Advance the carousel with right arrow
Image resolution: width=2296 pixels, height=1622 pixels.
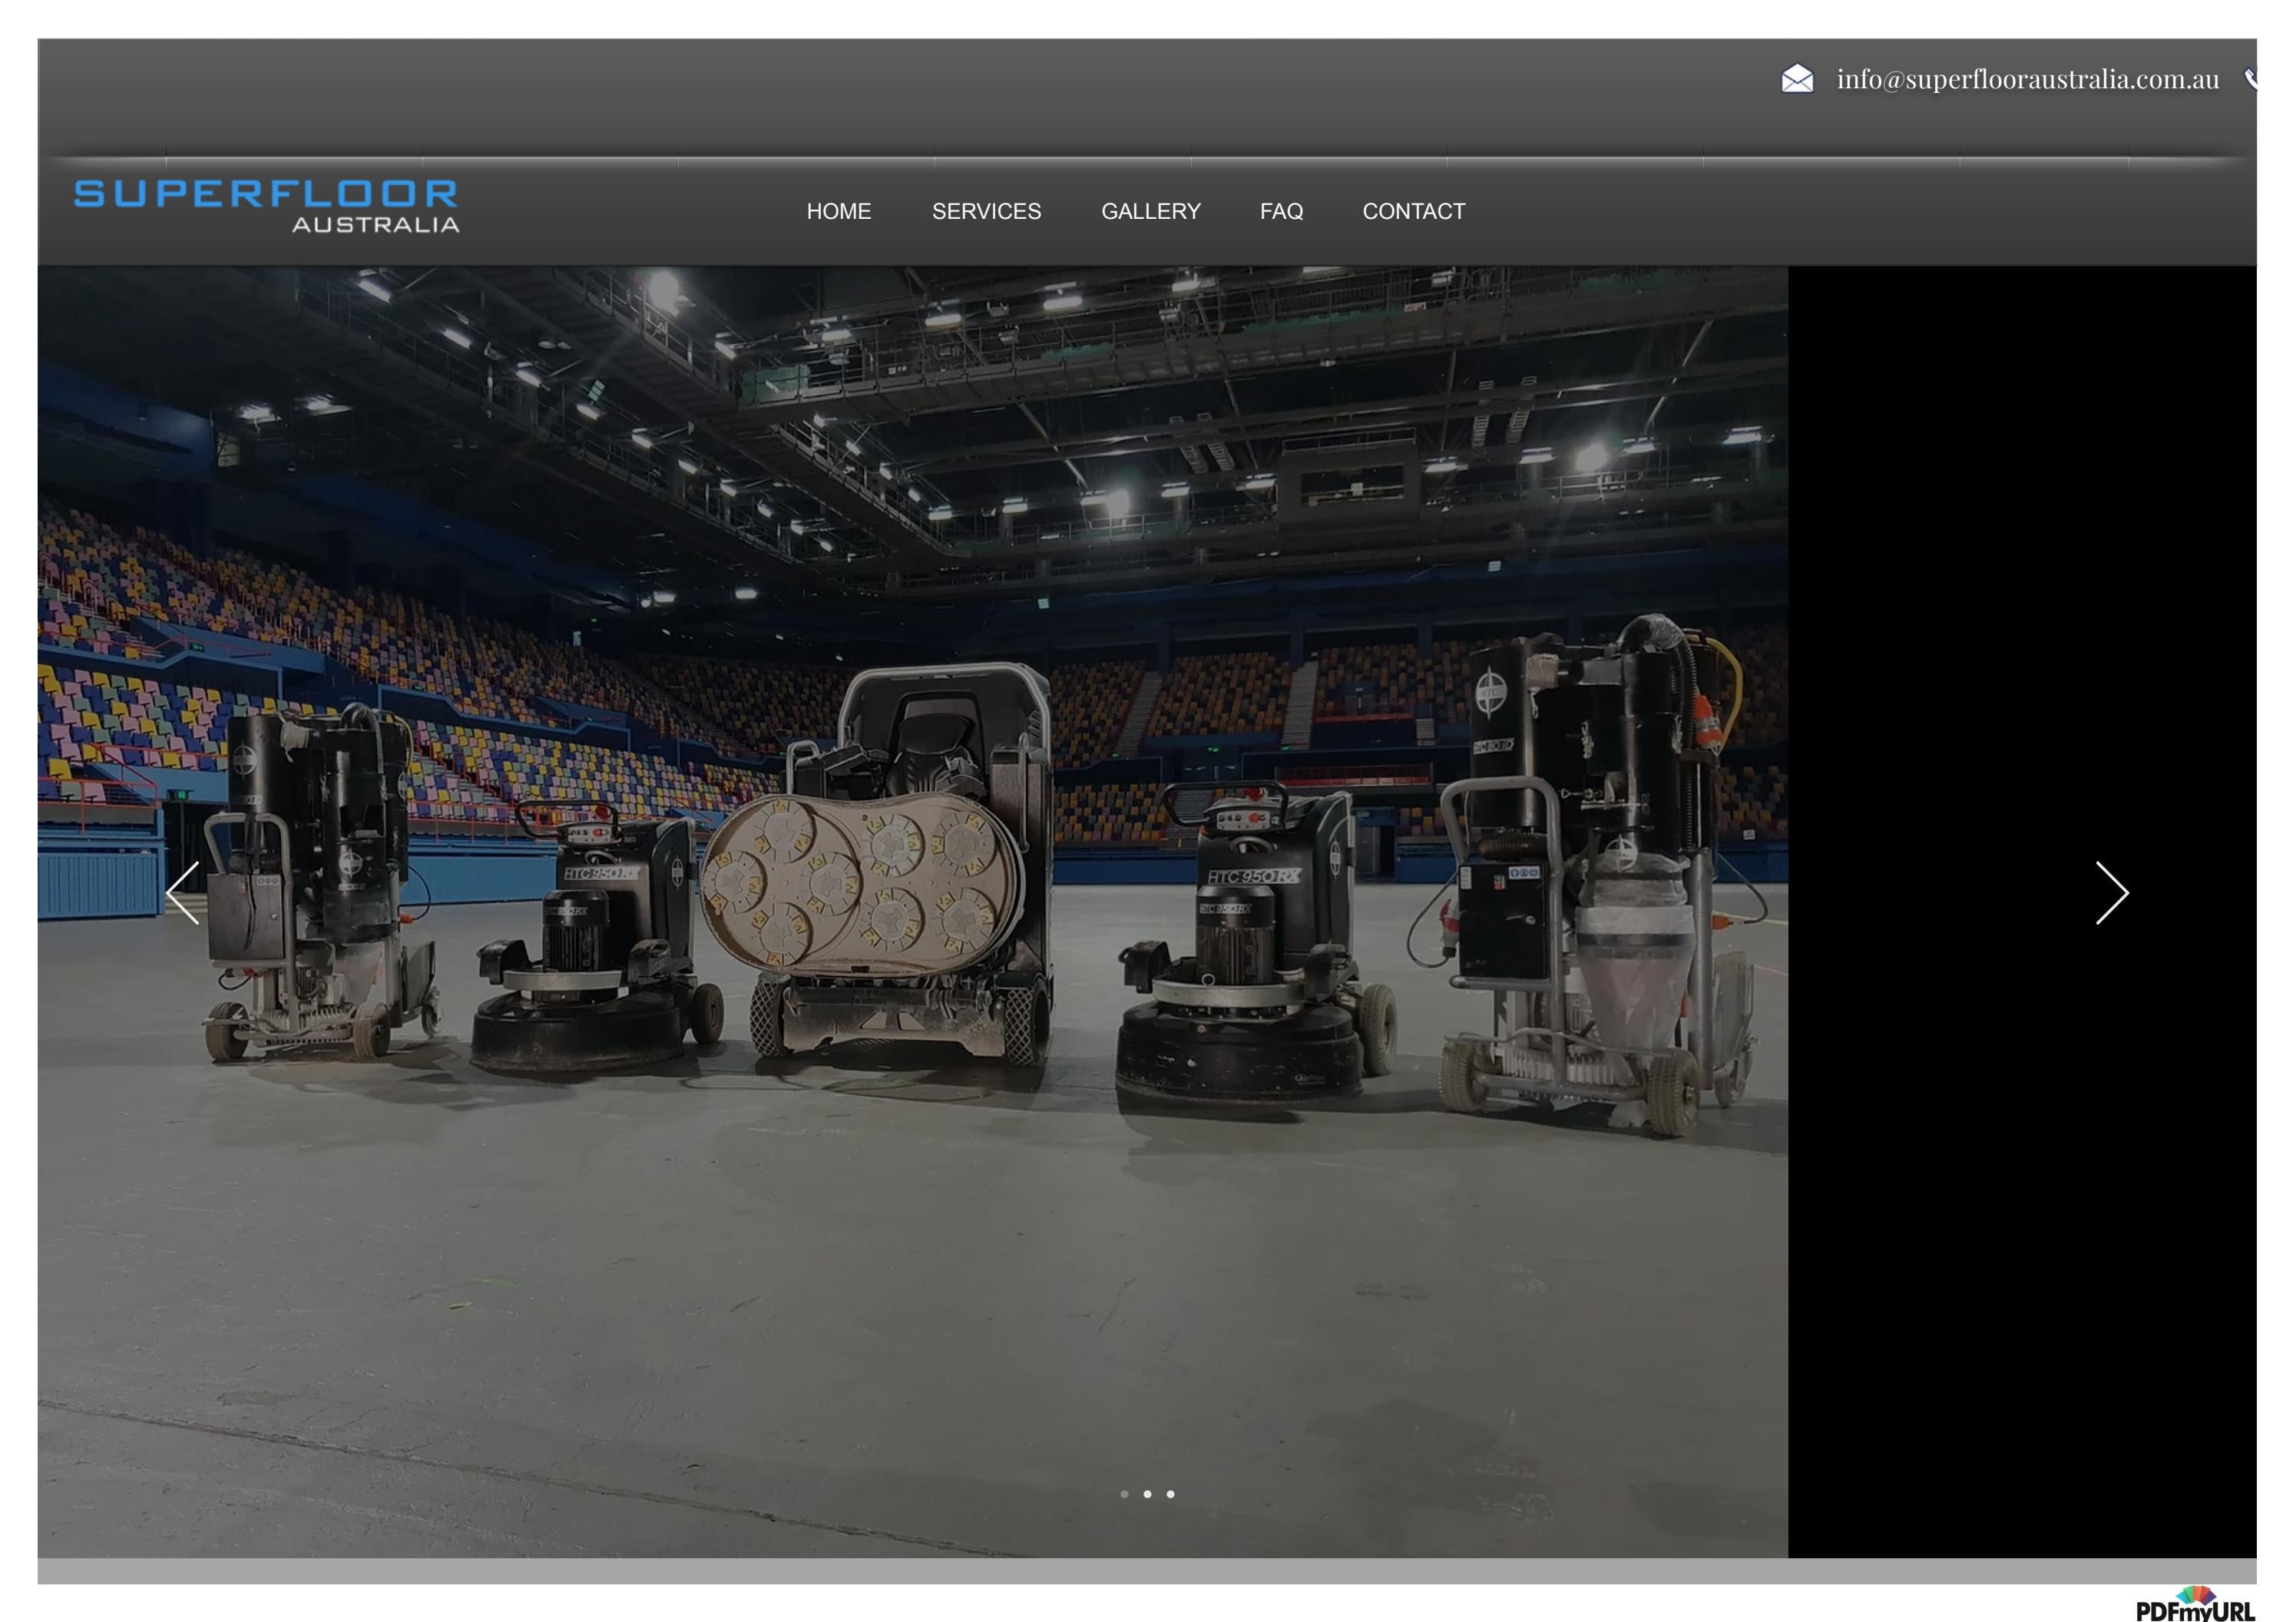(x=2112, y=893)
